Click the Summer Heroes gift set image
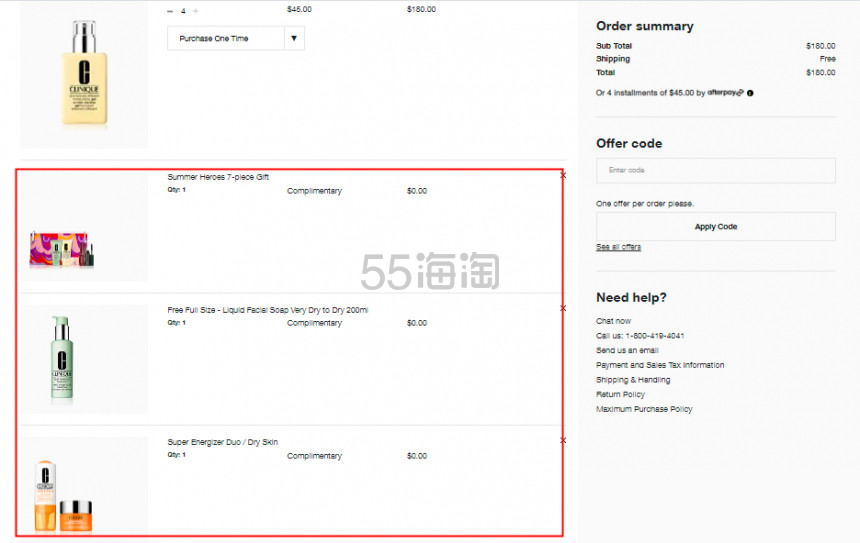 [x=61, y=249]
